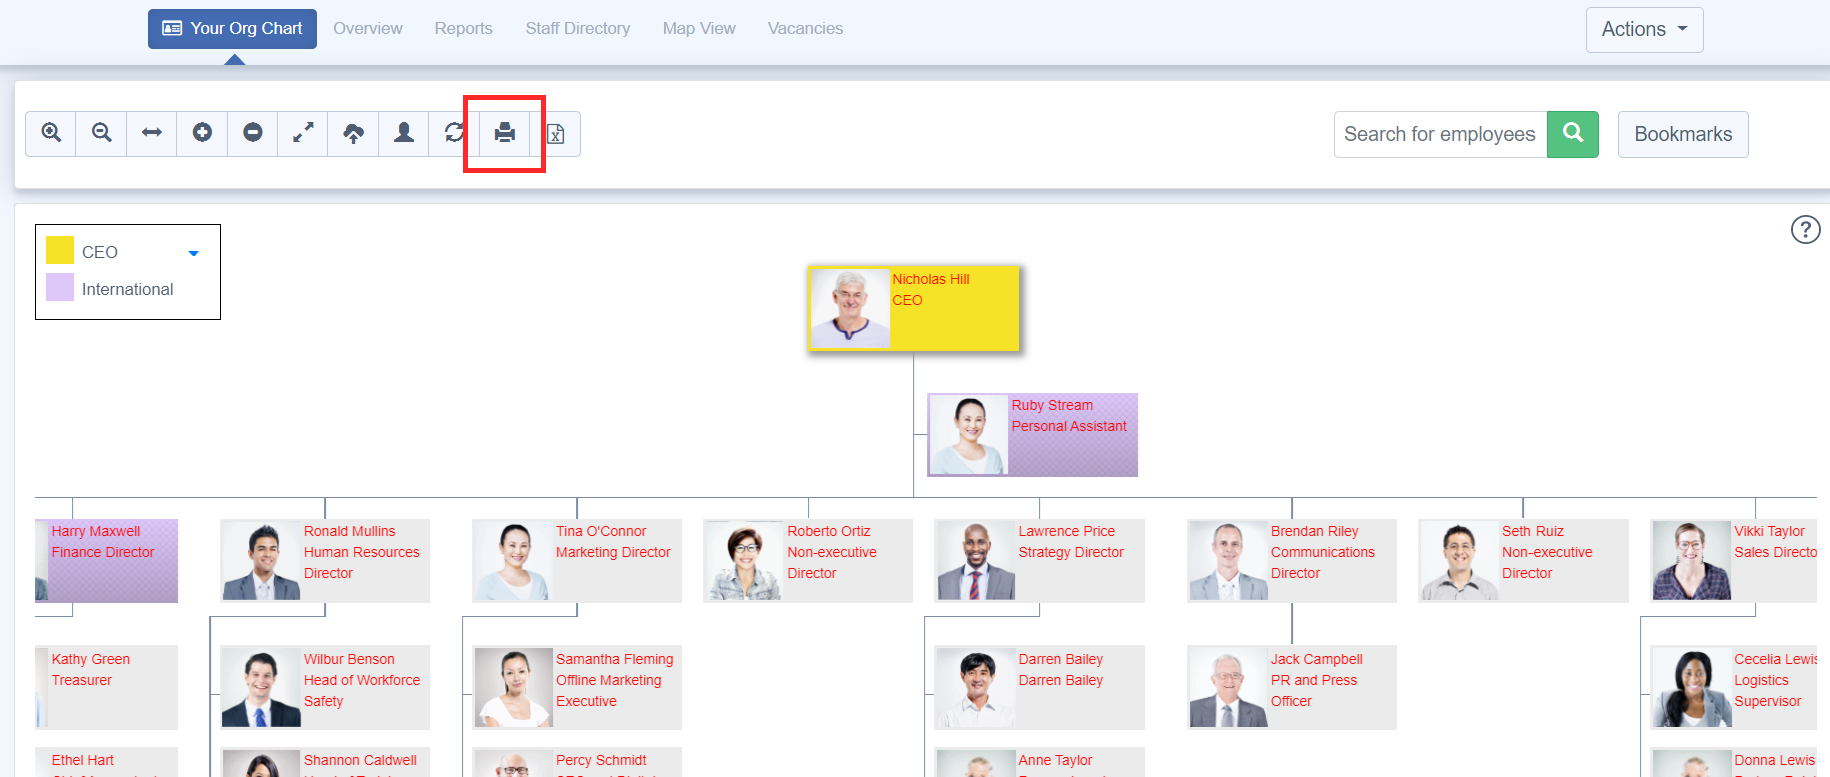Click the zoom out magnifier icon
This screenshot has height=777, width=1830.
[101, 133]
